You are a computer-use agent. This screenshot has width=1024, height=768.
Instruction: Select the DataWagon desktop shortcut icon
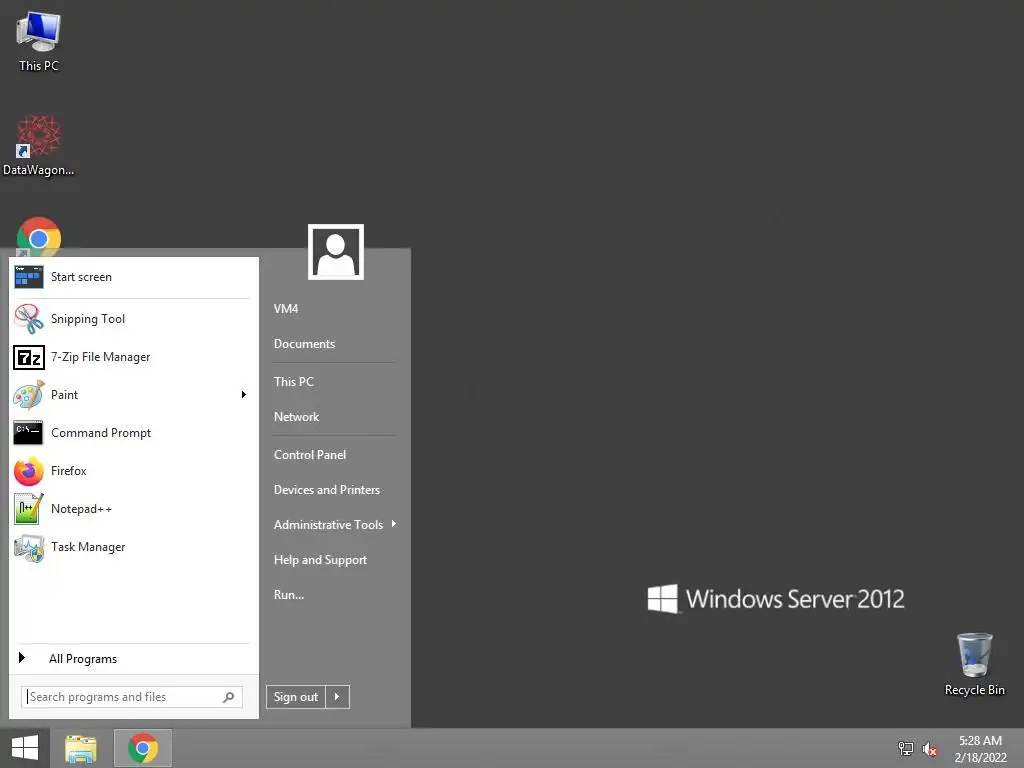[x=39, y=136]
